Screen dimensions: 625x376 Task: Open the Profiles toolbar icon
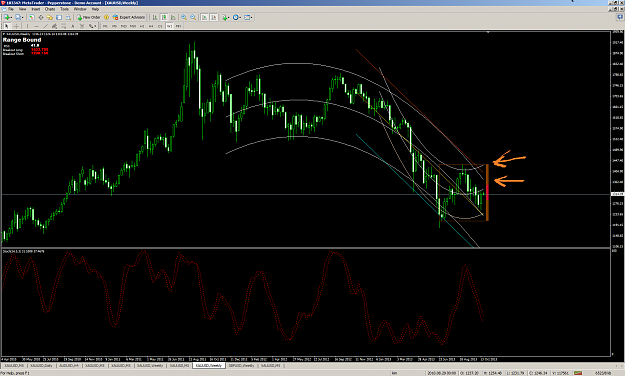18,17
